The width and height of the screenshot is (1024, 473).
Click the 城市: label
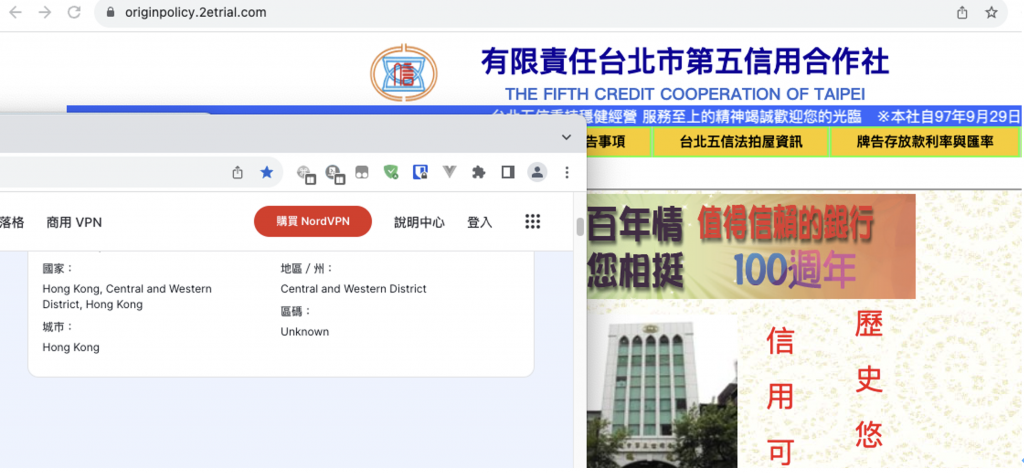tap(58, 327)
